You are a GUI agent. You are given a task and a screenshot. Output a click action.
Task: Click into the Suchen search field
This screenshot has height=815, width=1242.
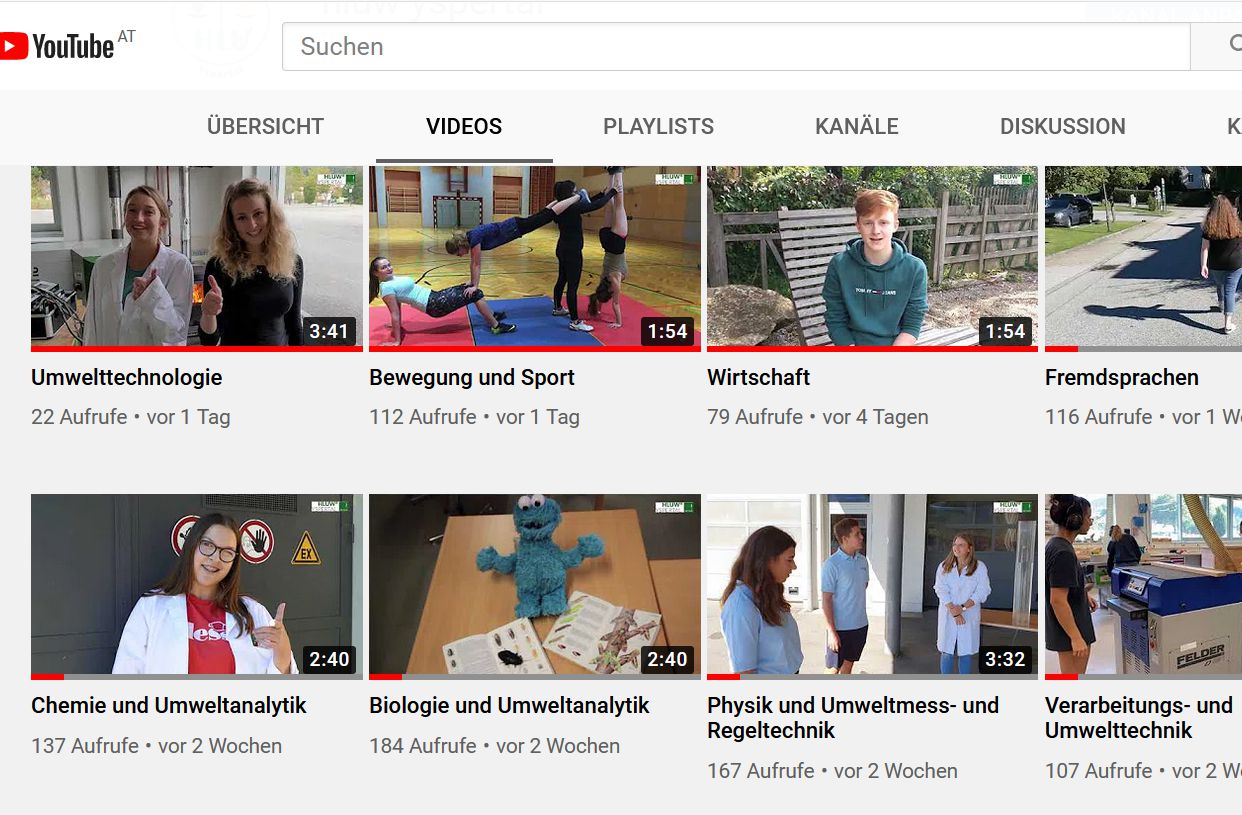[x=736, y=46]
